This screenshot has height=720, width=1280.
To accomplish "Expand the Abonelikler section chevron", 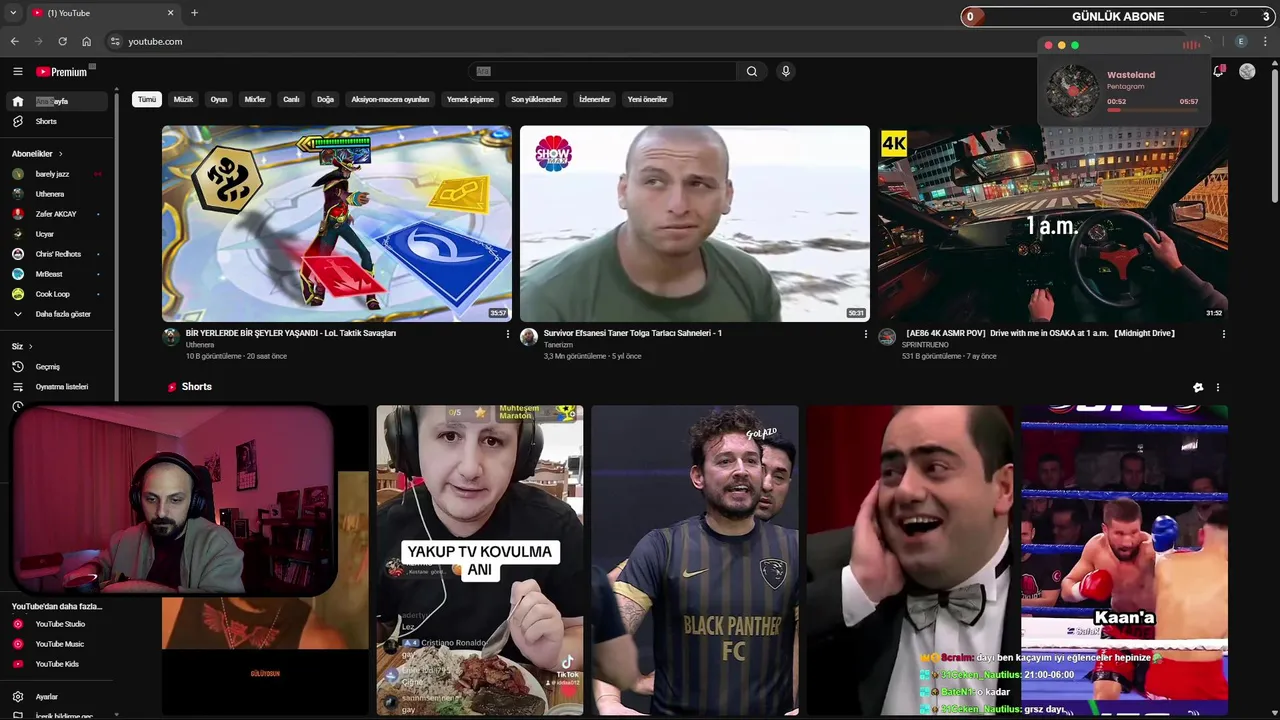I will coord(60,154).
